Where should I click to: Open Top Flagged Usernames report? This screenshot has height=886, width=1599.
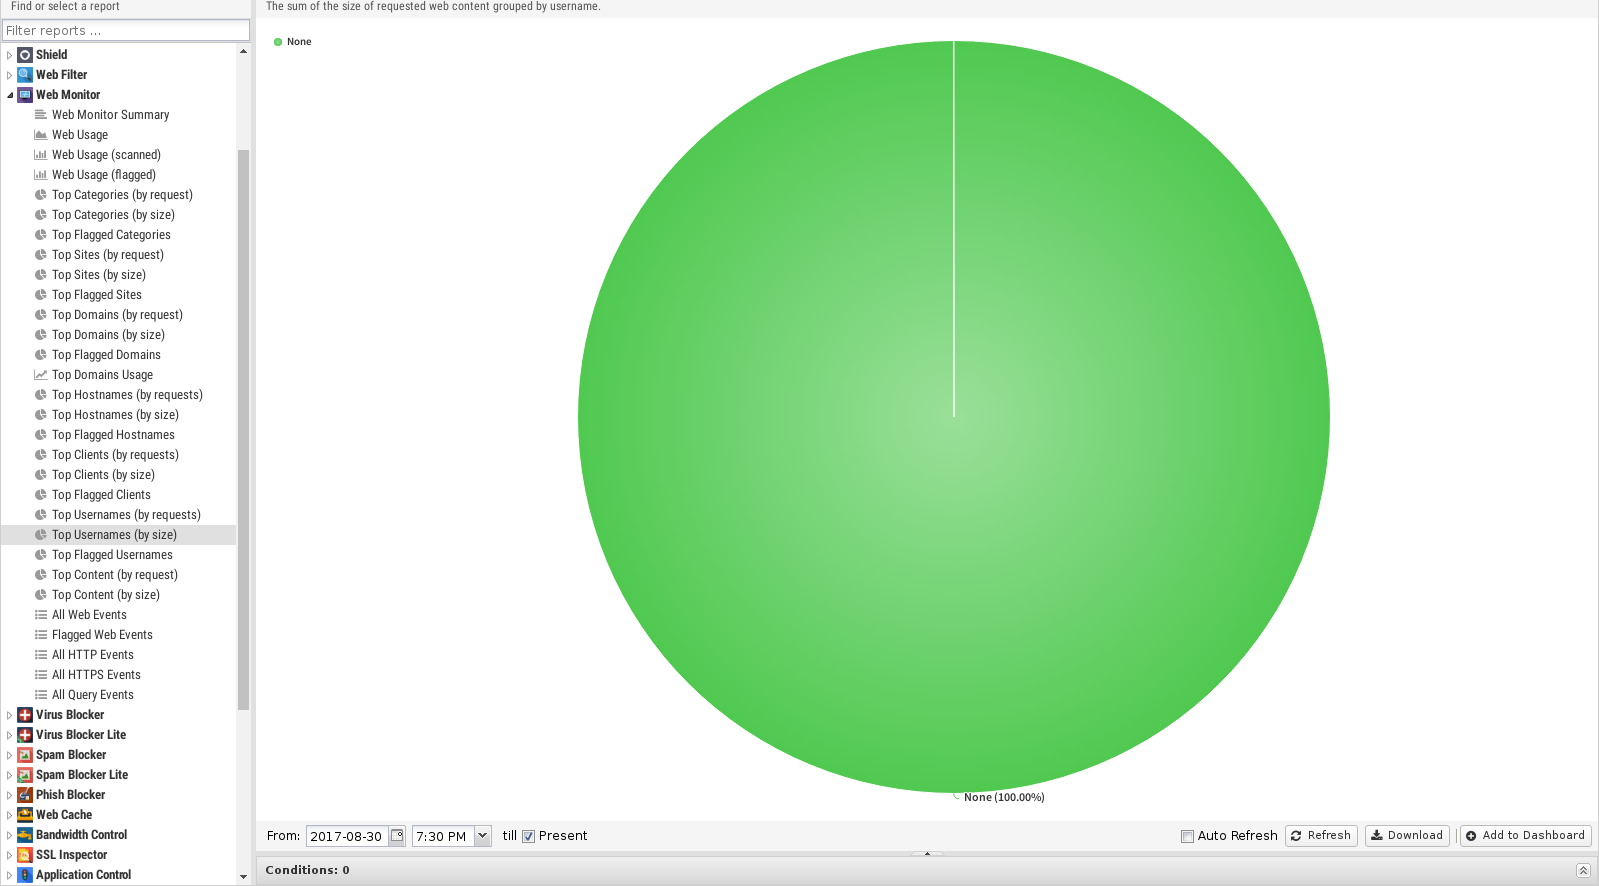pyautogui.click(x=112, y=555)
